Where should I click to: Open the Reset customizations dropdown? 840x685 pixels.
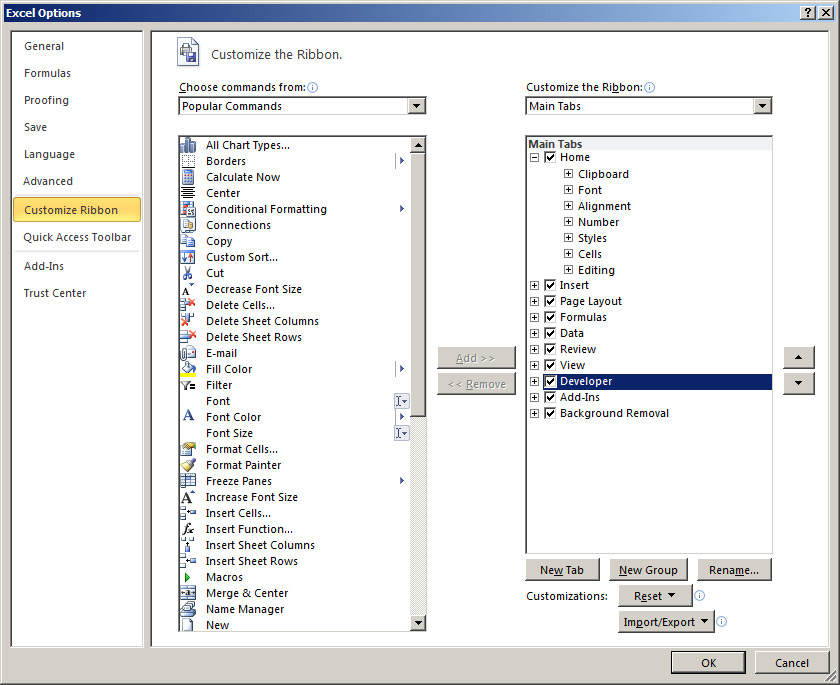click(655, 596)
